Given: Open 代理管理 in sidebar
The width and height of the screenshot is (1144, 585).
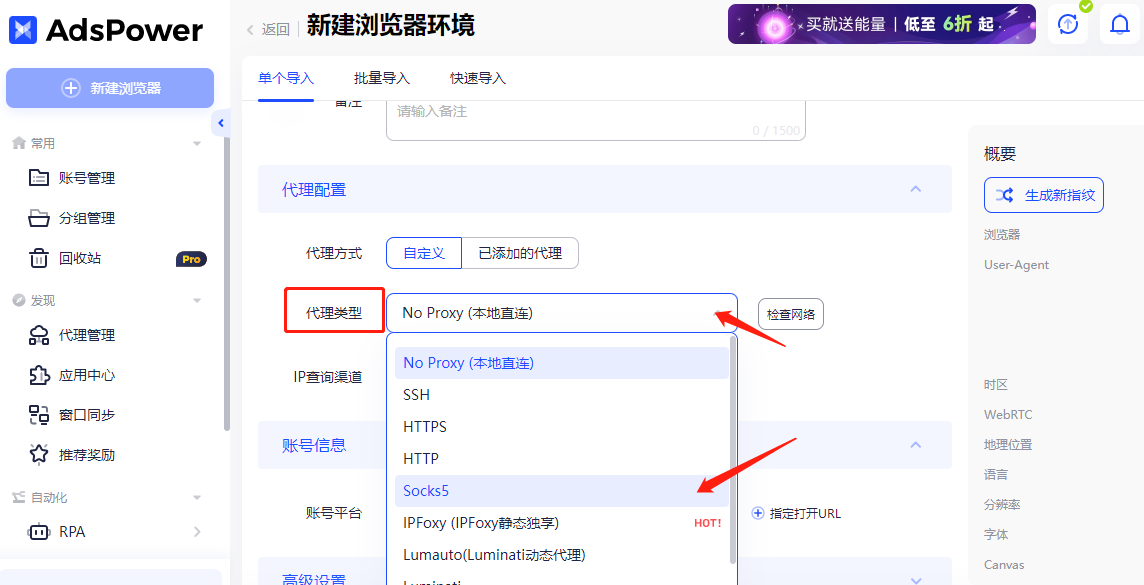Looking at the screenshot, I should coord(87,336).
